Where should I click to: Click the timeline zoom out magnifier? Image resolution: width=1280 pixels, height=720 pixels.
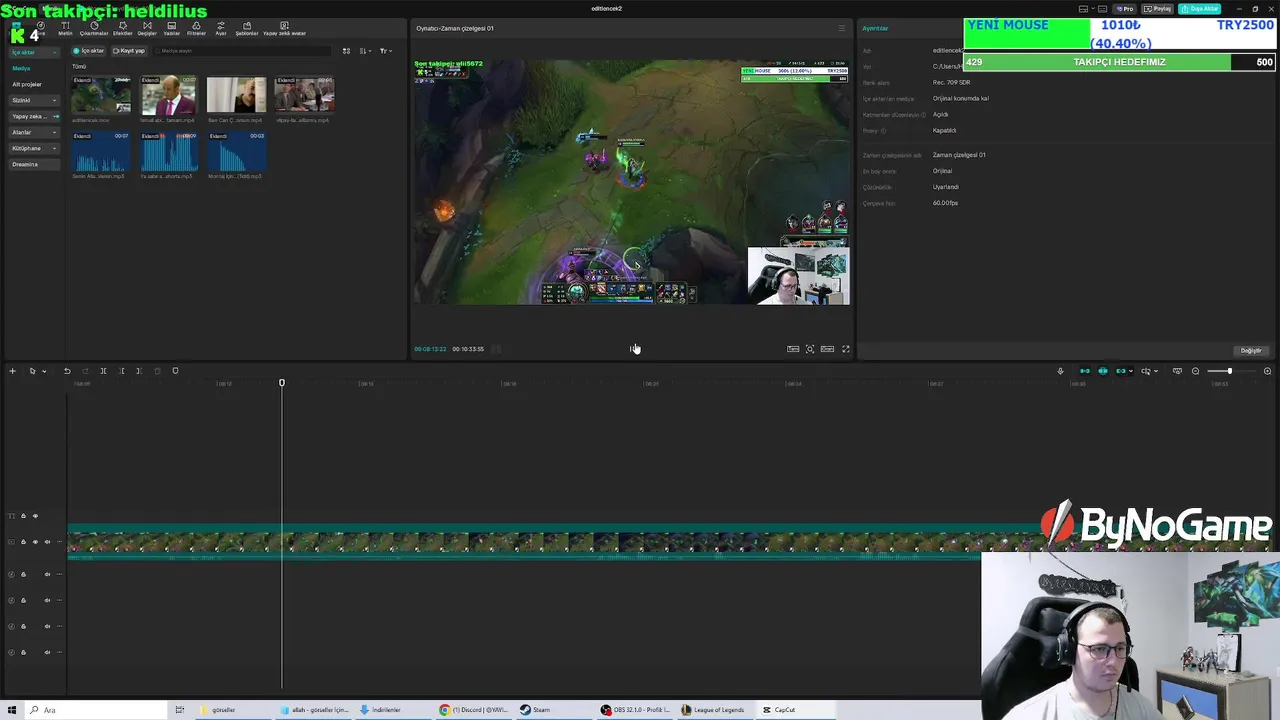coord(1195,371)
